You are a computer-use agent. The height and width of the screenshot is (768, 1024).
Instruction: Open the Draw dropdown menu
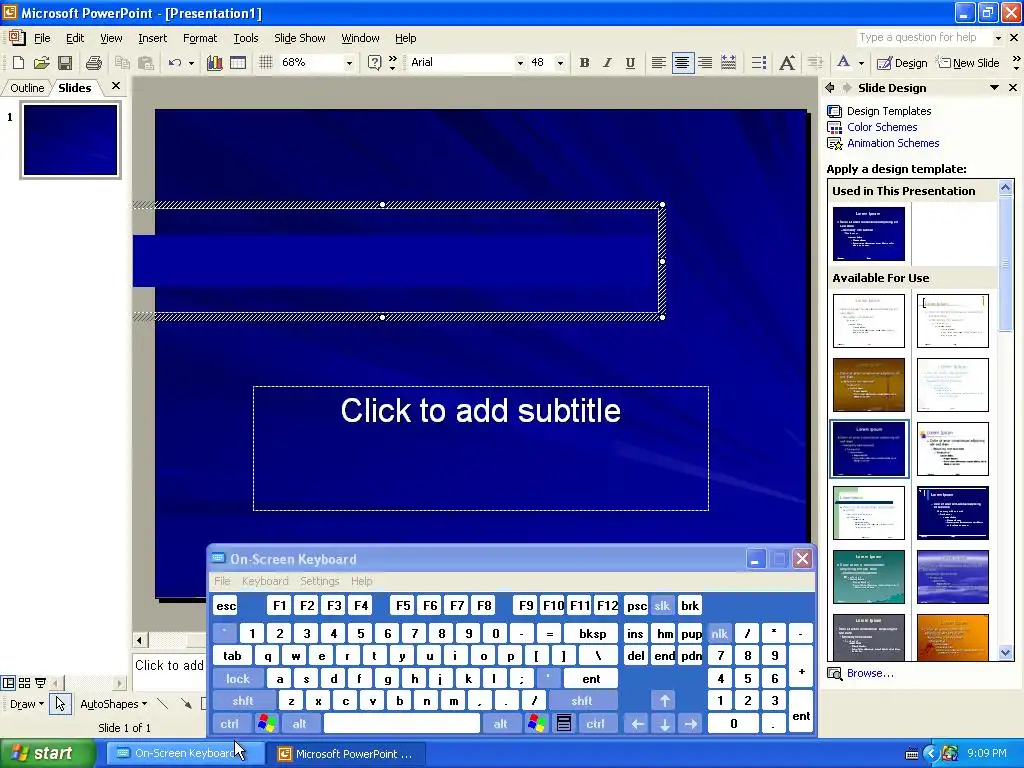27,704
